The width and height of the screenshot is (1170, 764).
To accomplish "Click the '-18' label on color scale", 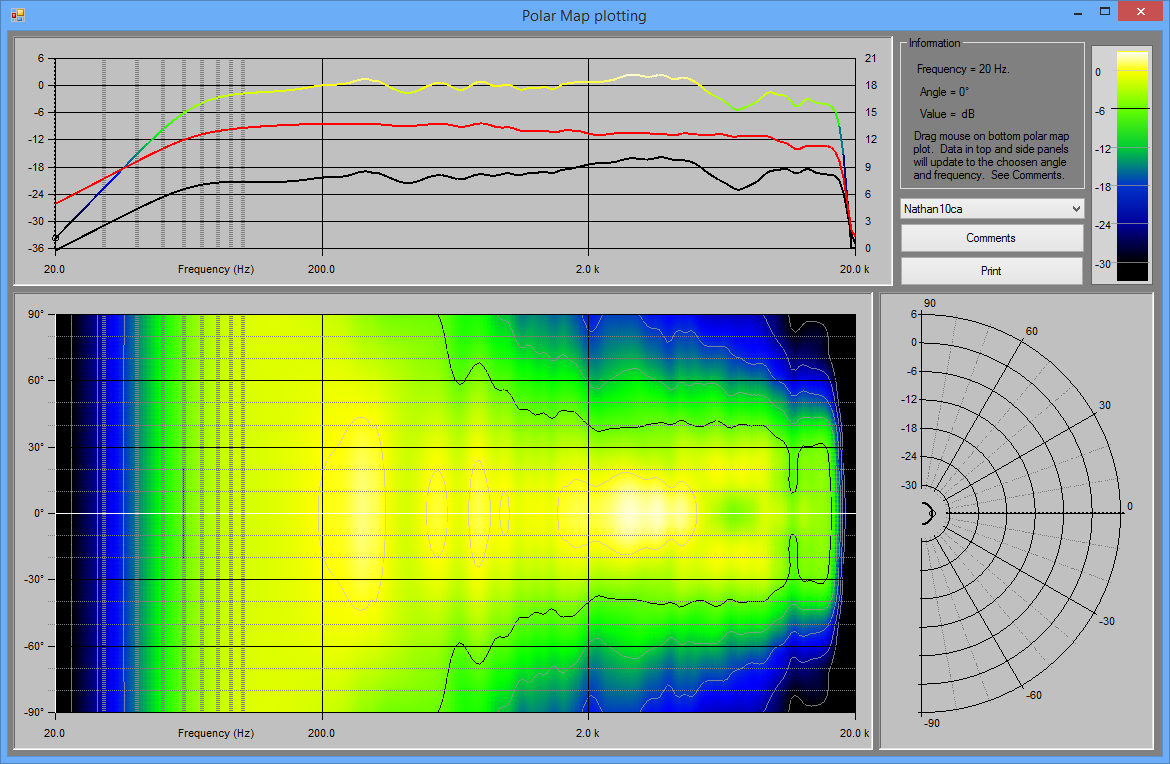I will click(1103, 187).
